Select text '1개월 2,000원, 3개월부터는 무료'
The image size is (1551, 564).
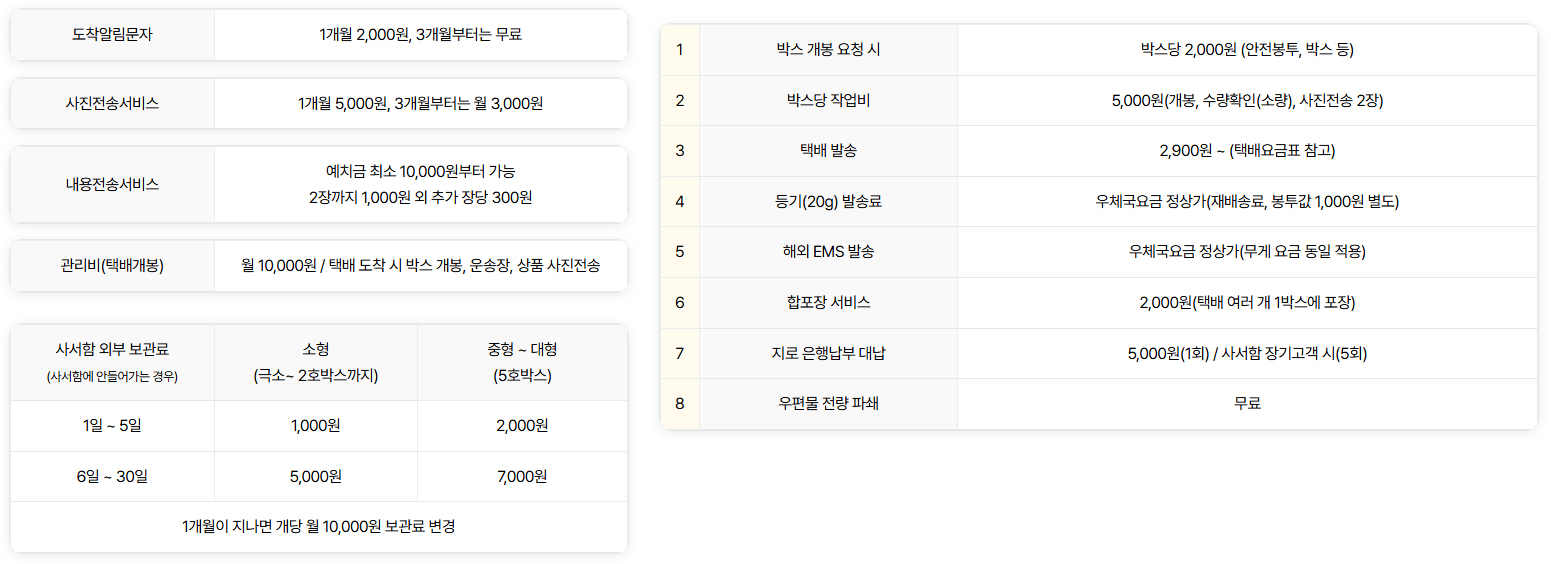pyautogui.click(x=421, y=34)
